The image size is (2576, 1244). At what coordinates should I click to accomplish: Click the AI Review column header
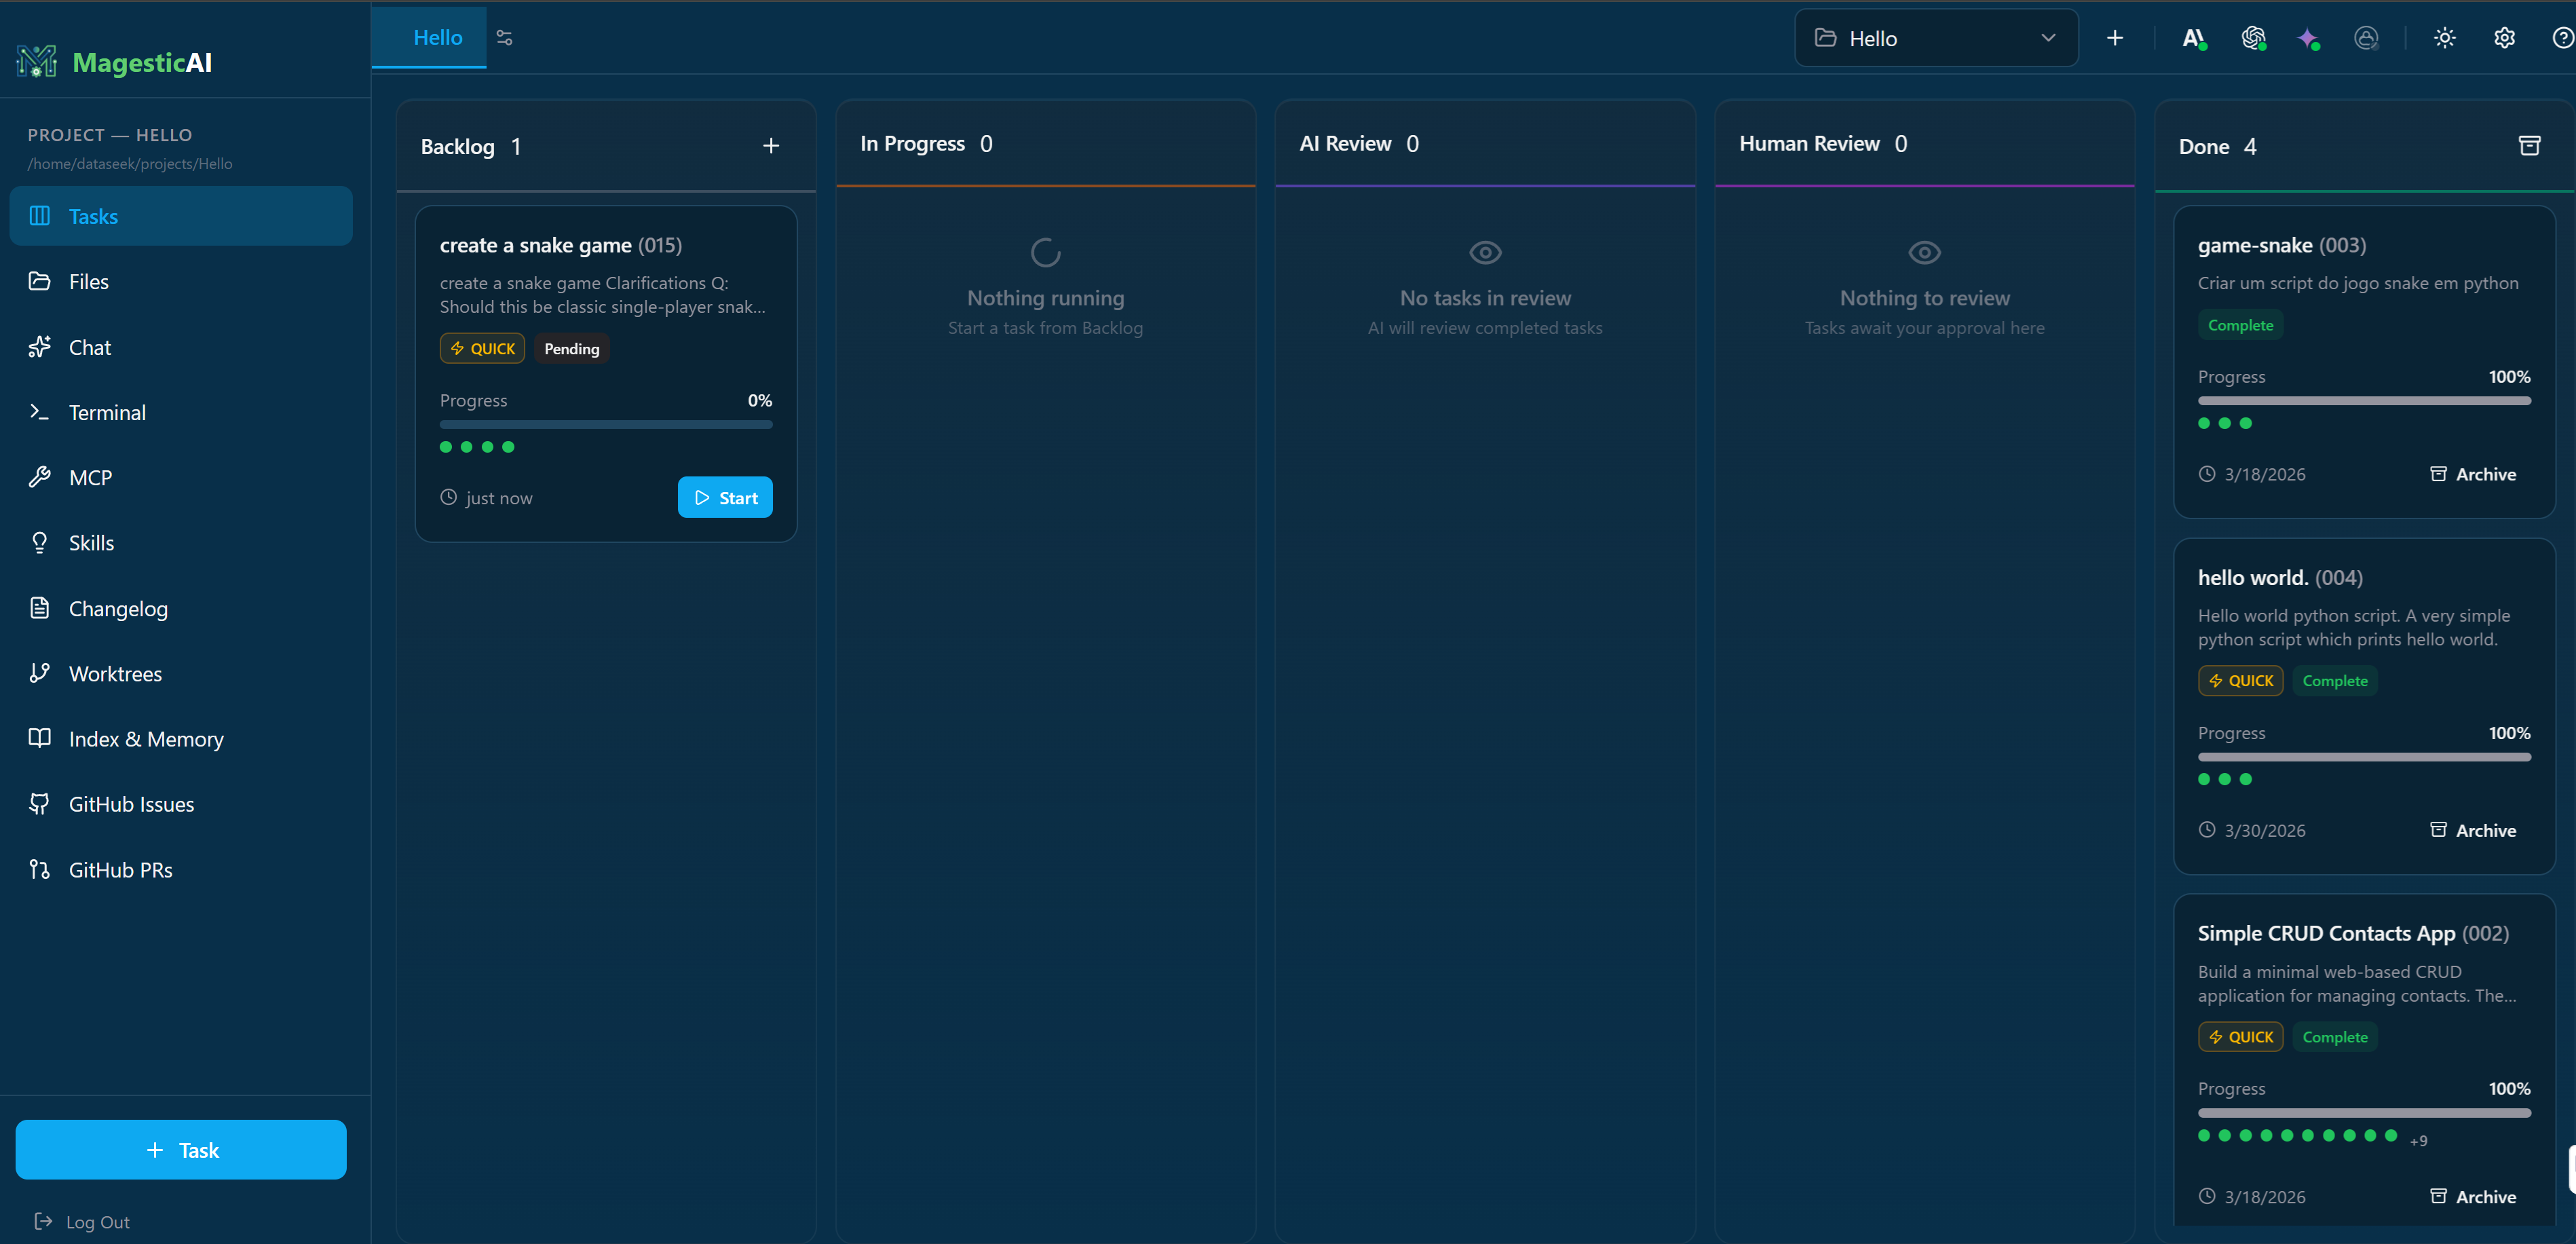(1485, 143)
